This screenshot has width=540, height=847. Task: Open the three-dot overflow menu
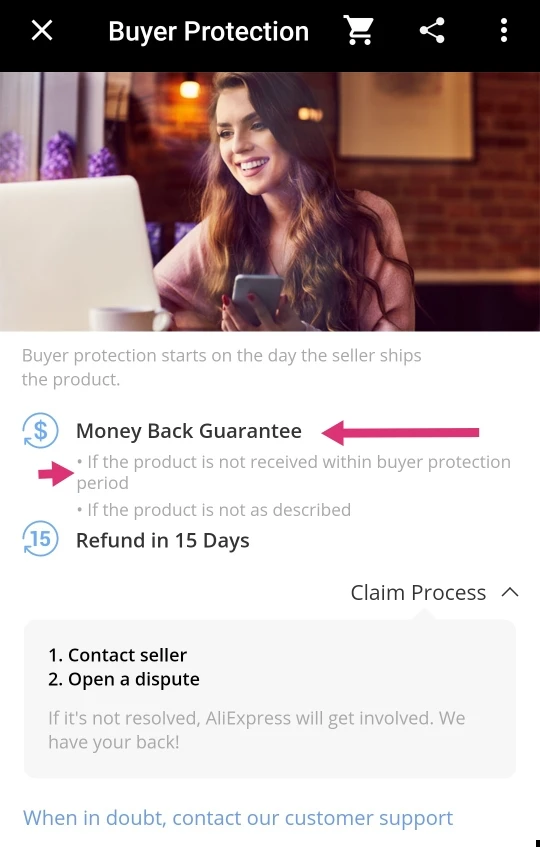(x=504, y=30)
